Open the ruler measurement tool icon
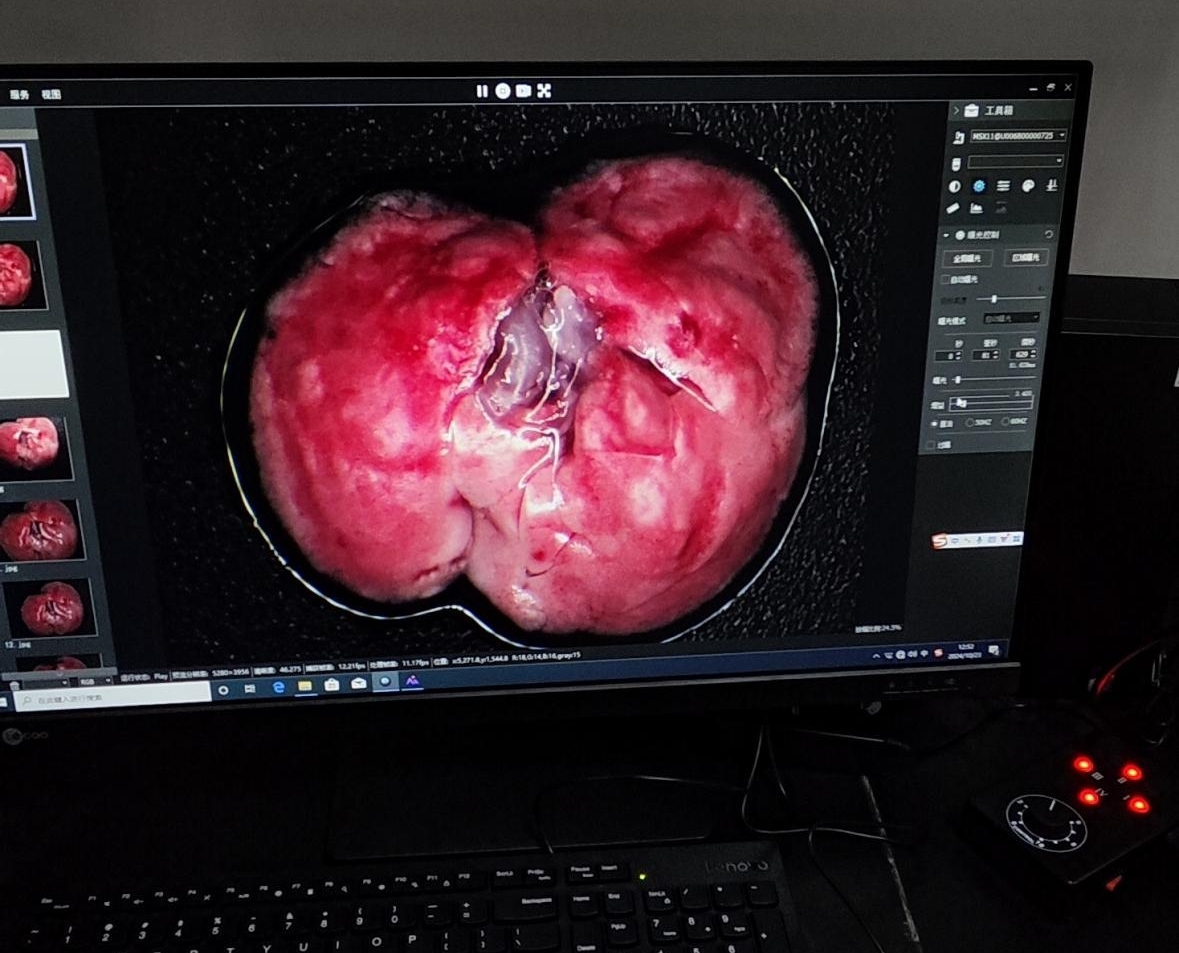Image resolution: width=1179 pixels, height=953 pixels. point(953,208)
